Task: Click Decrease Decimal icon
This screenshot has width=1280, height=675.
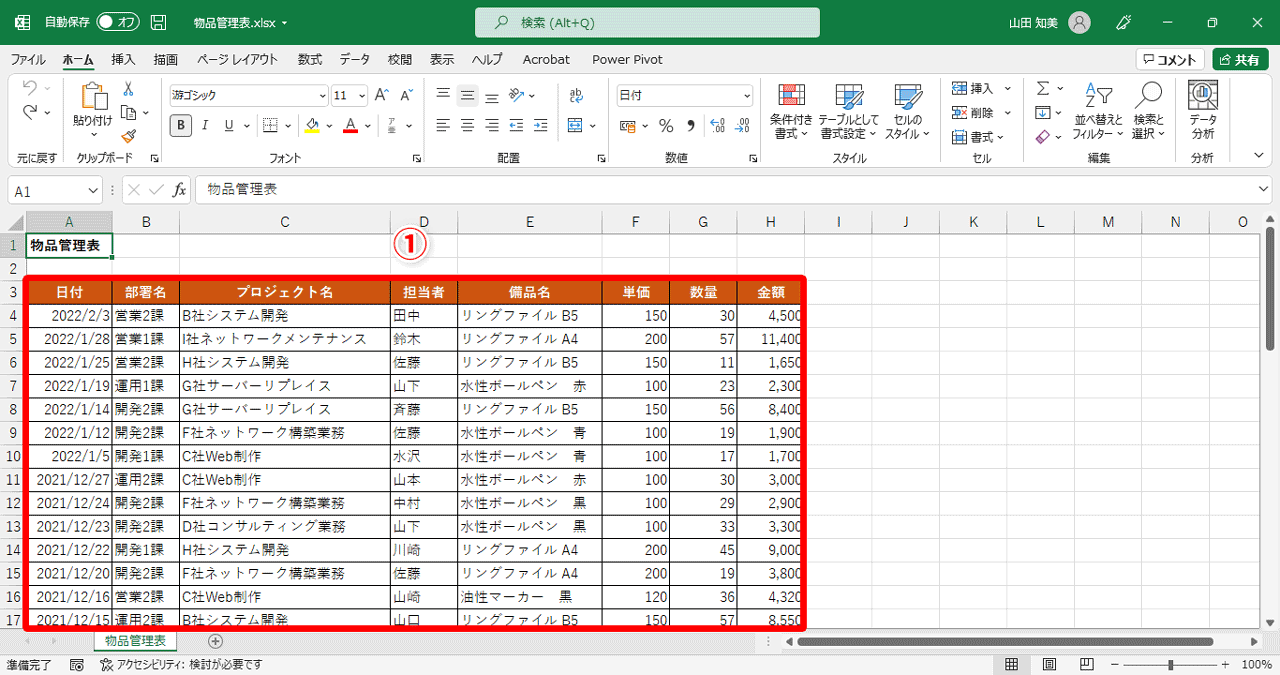Action: click(742, 125)
